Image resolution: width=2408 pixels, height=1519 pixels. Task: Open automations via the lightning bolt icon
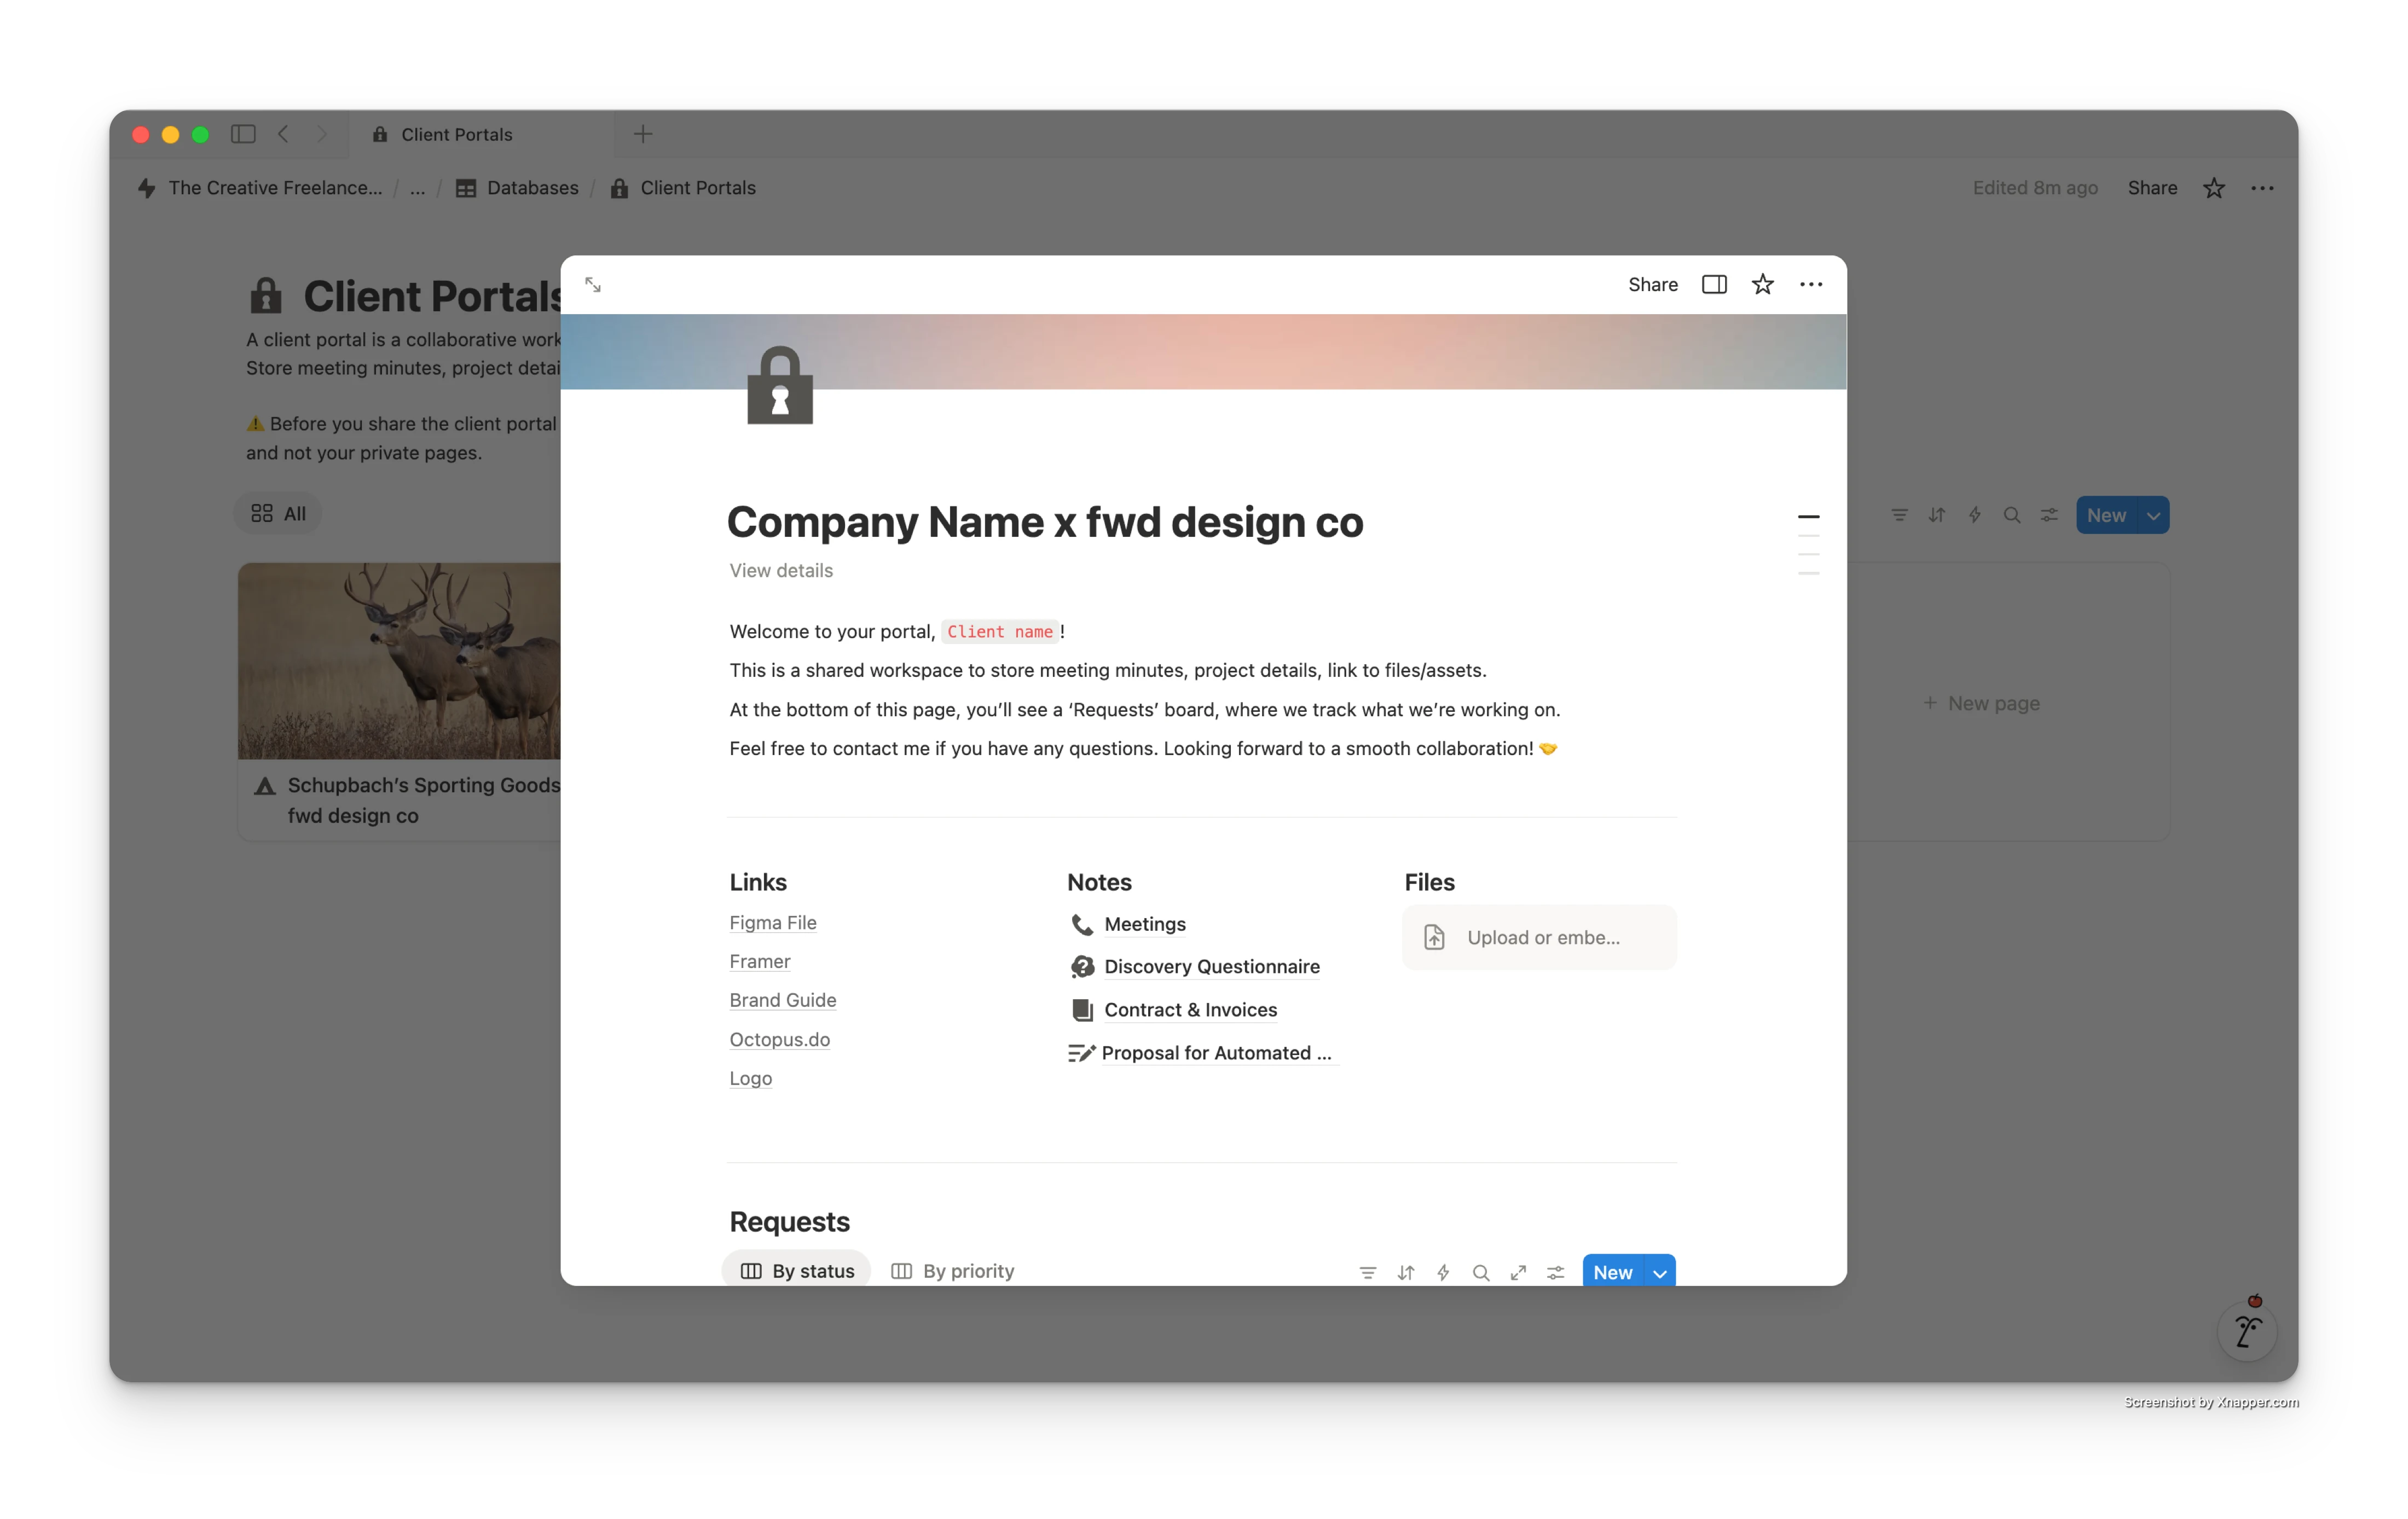pyautogui.click(x=1443, y=1272)
